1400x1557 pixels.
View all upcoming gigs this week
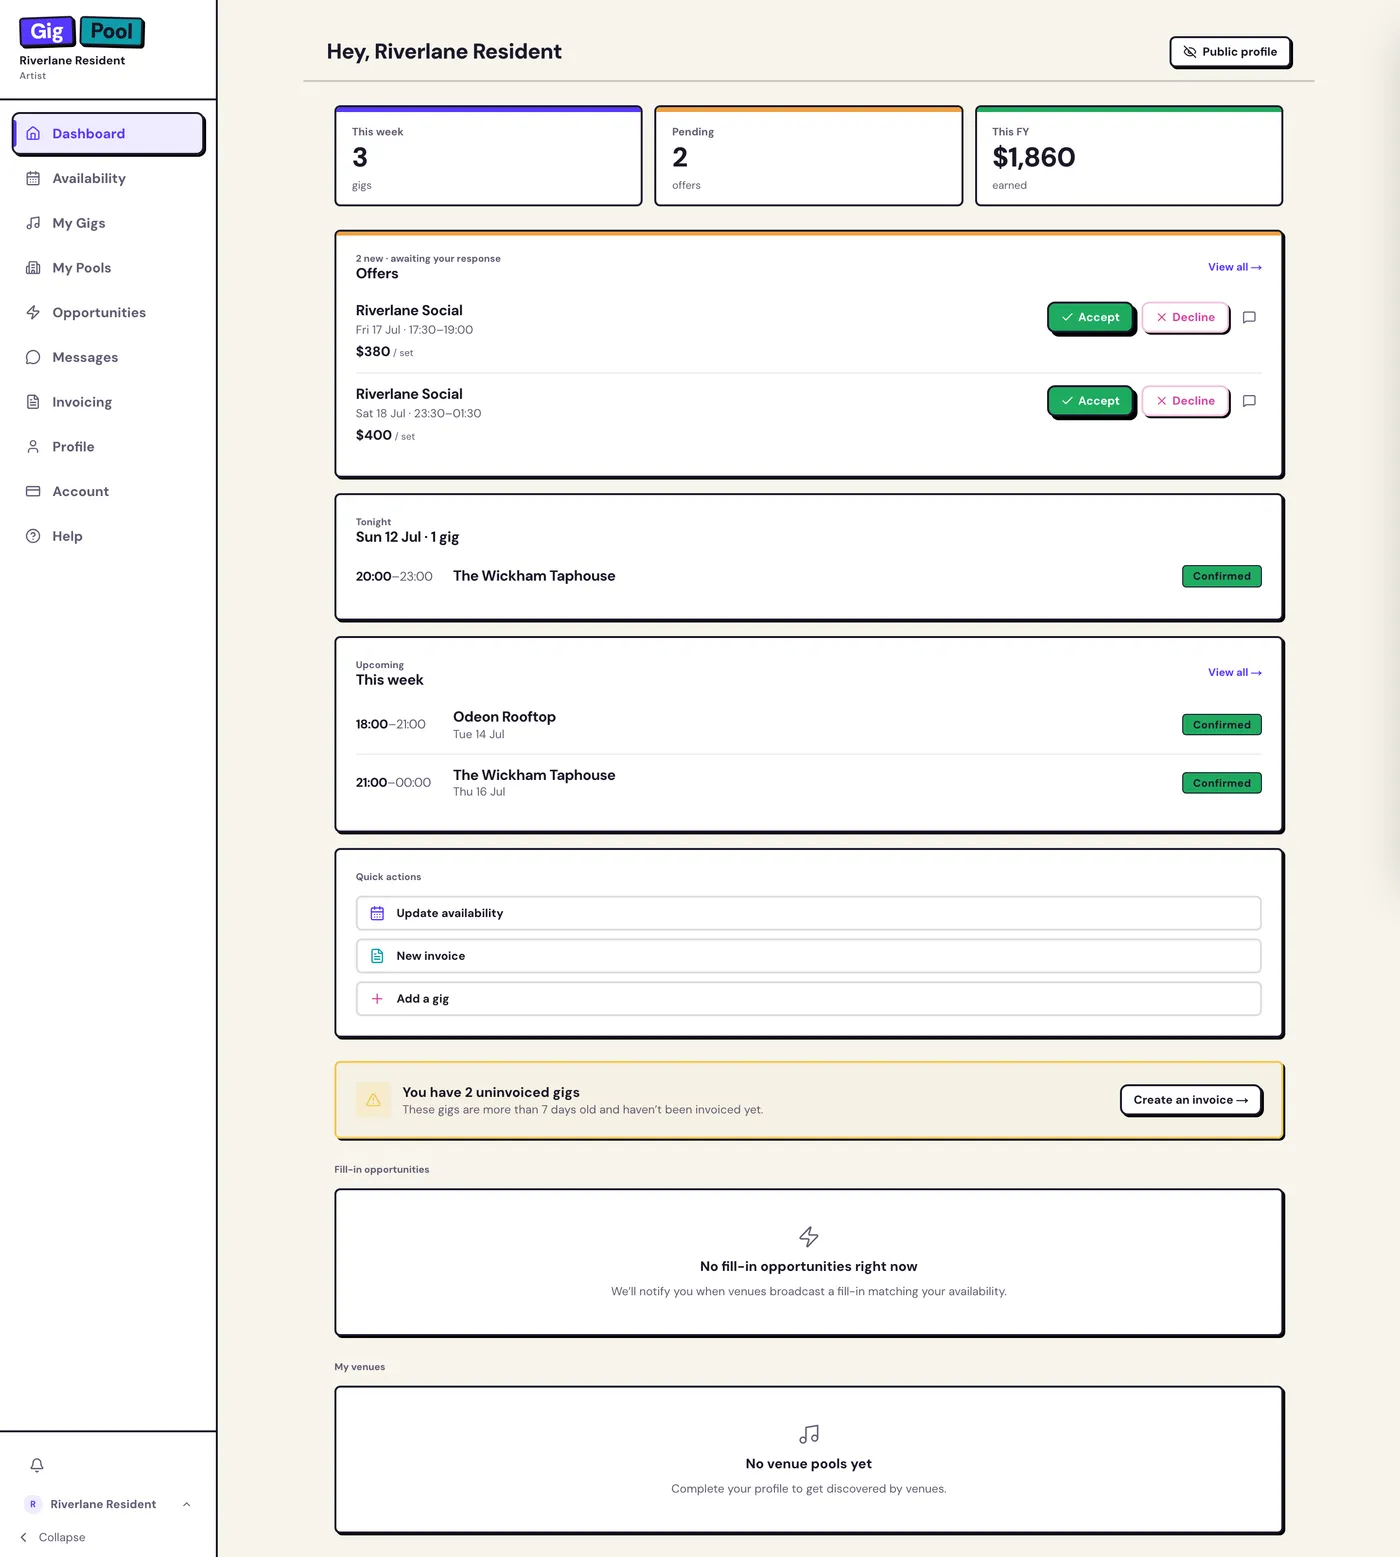[x=1235, y=672]
